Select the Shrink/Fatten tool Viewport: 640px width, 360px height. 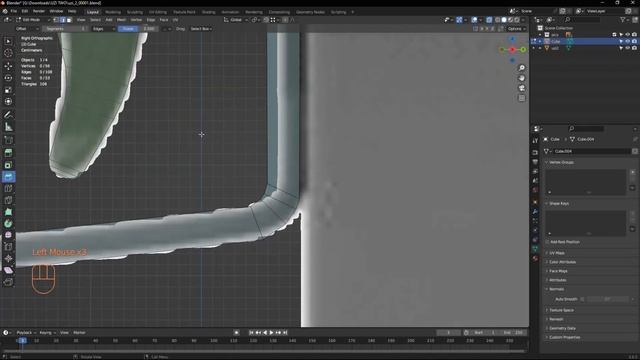[8, 259]
